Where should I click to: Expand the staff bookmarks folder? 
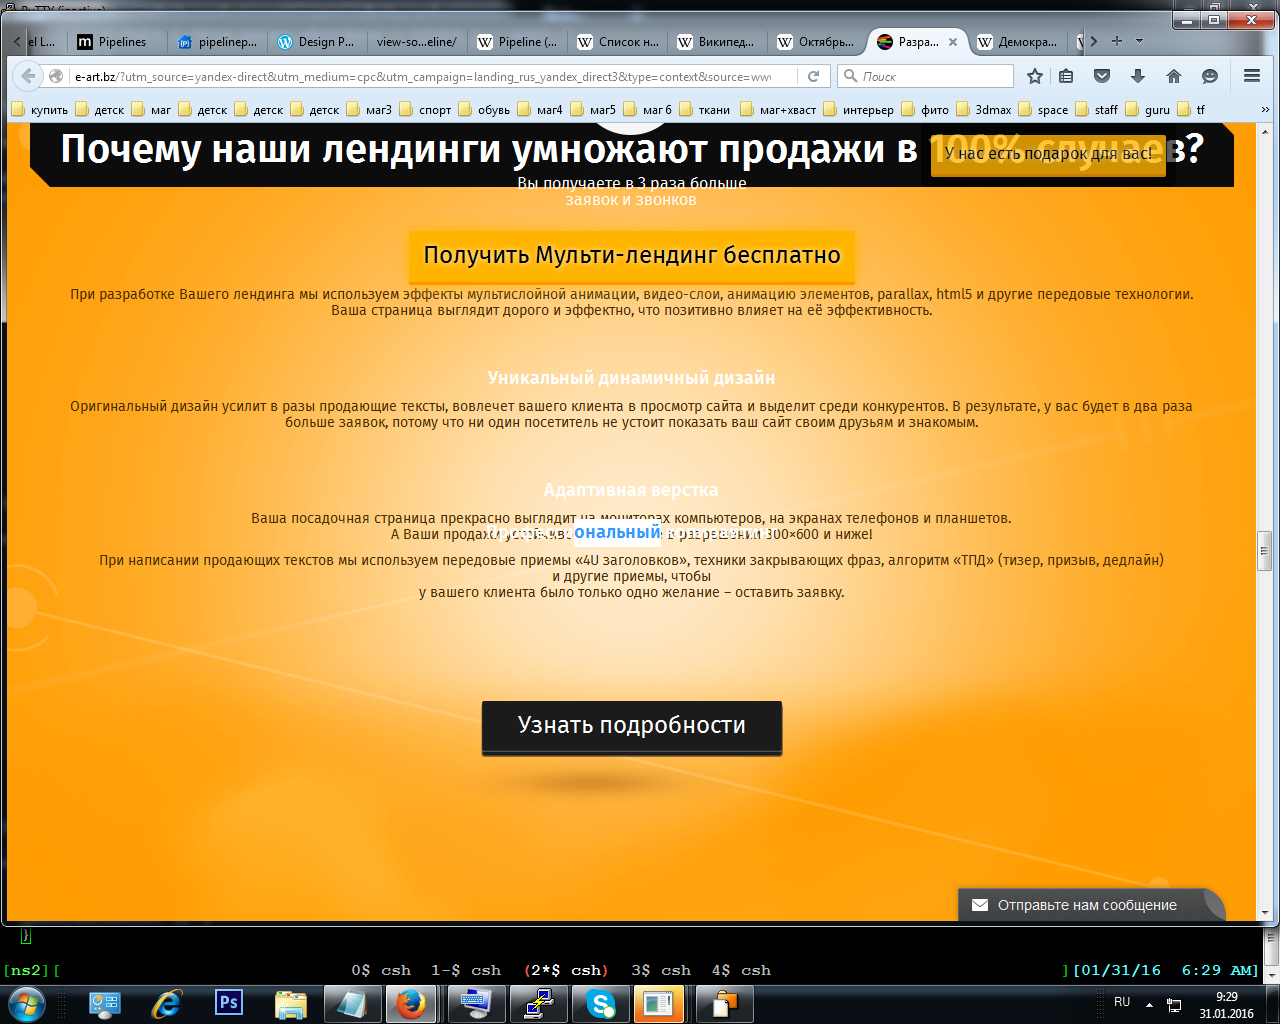[1097, 110]
